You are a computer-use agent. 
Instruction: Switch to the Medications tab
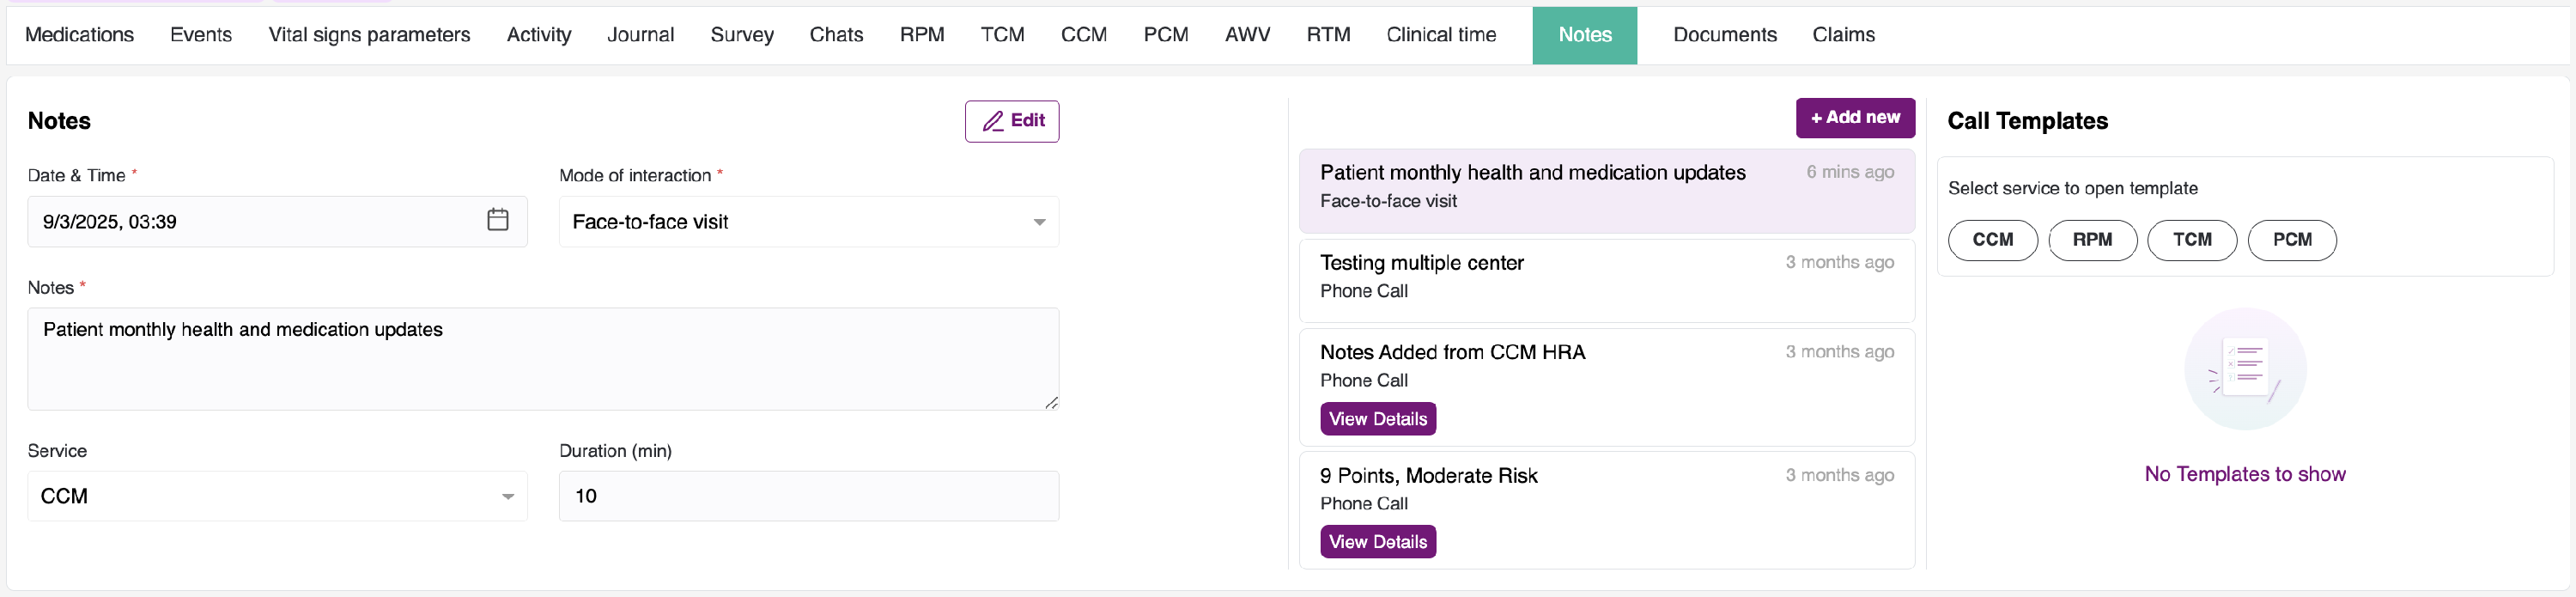(79, 35)
